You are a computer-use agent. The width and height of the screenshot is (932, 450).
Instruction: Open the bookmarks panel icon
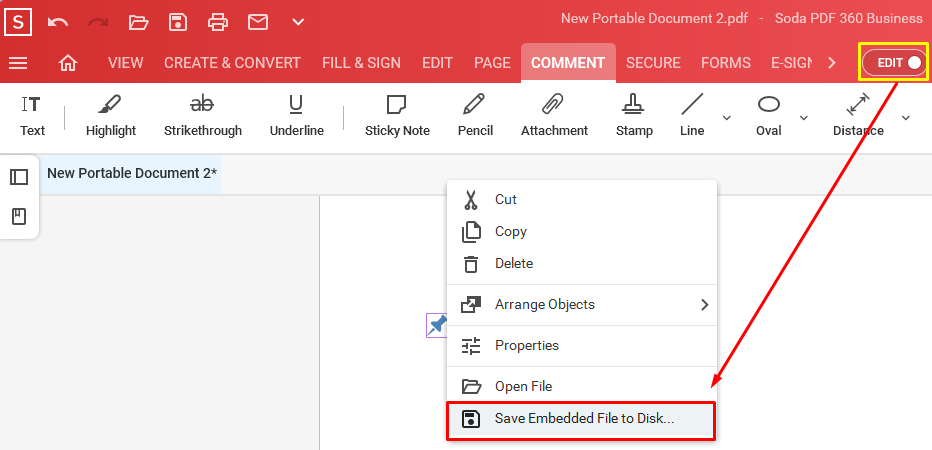[x=19, y=216]
